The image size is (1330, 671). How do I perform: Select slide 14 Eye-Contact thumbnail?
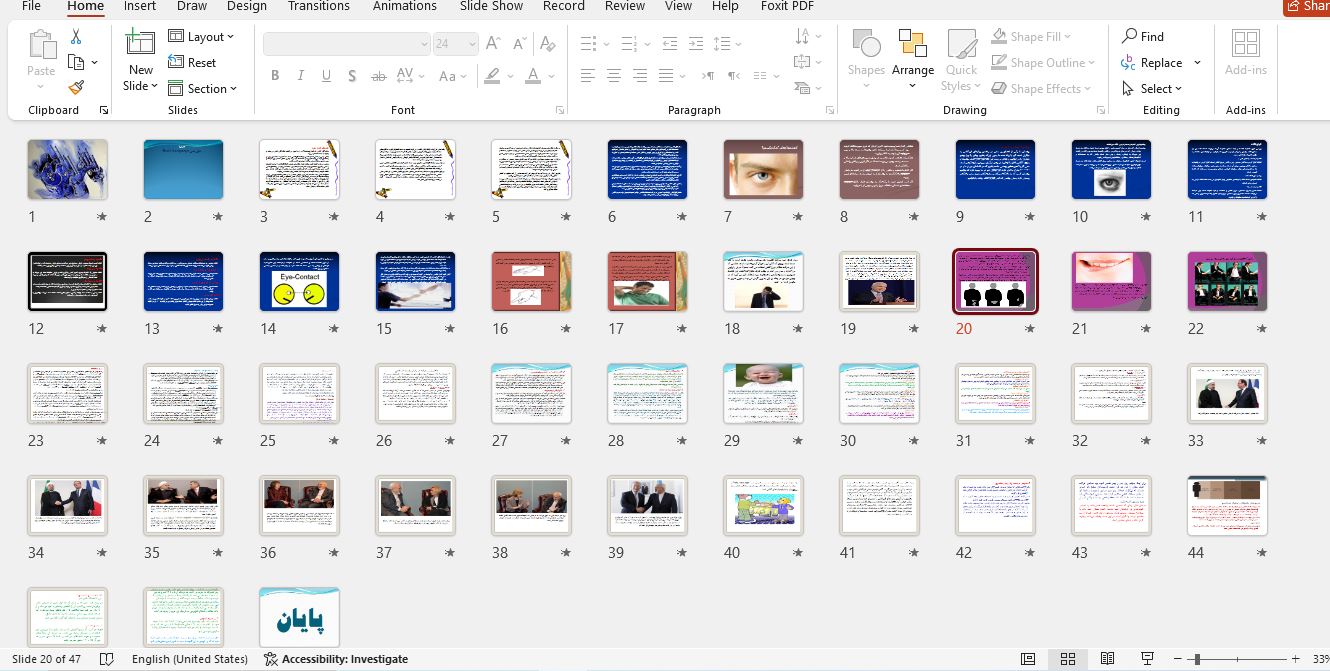point(299,281)
